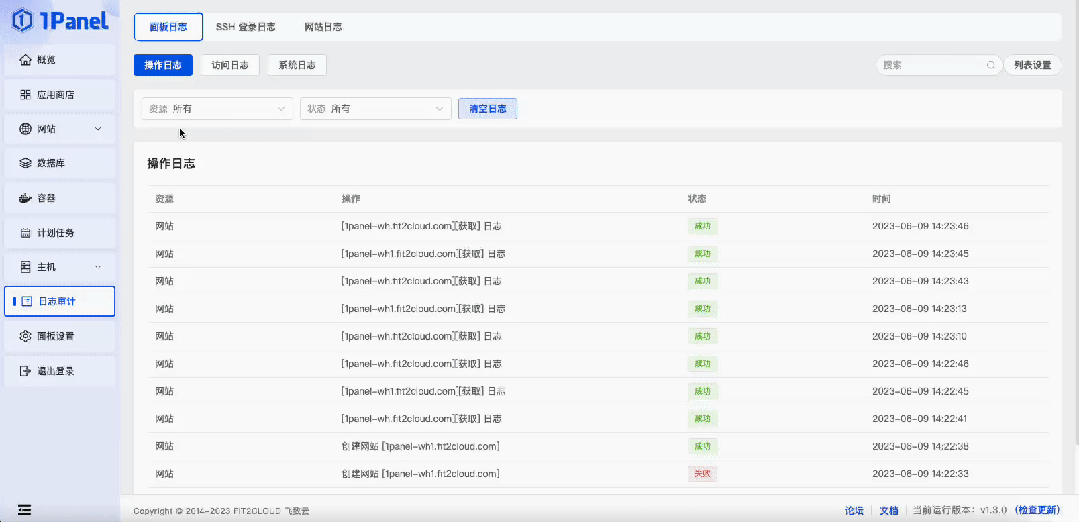Open the 概览 overview home icon

[x=25, y=60]
